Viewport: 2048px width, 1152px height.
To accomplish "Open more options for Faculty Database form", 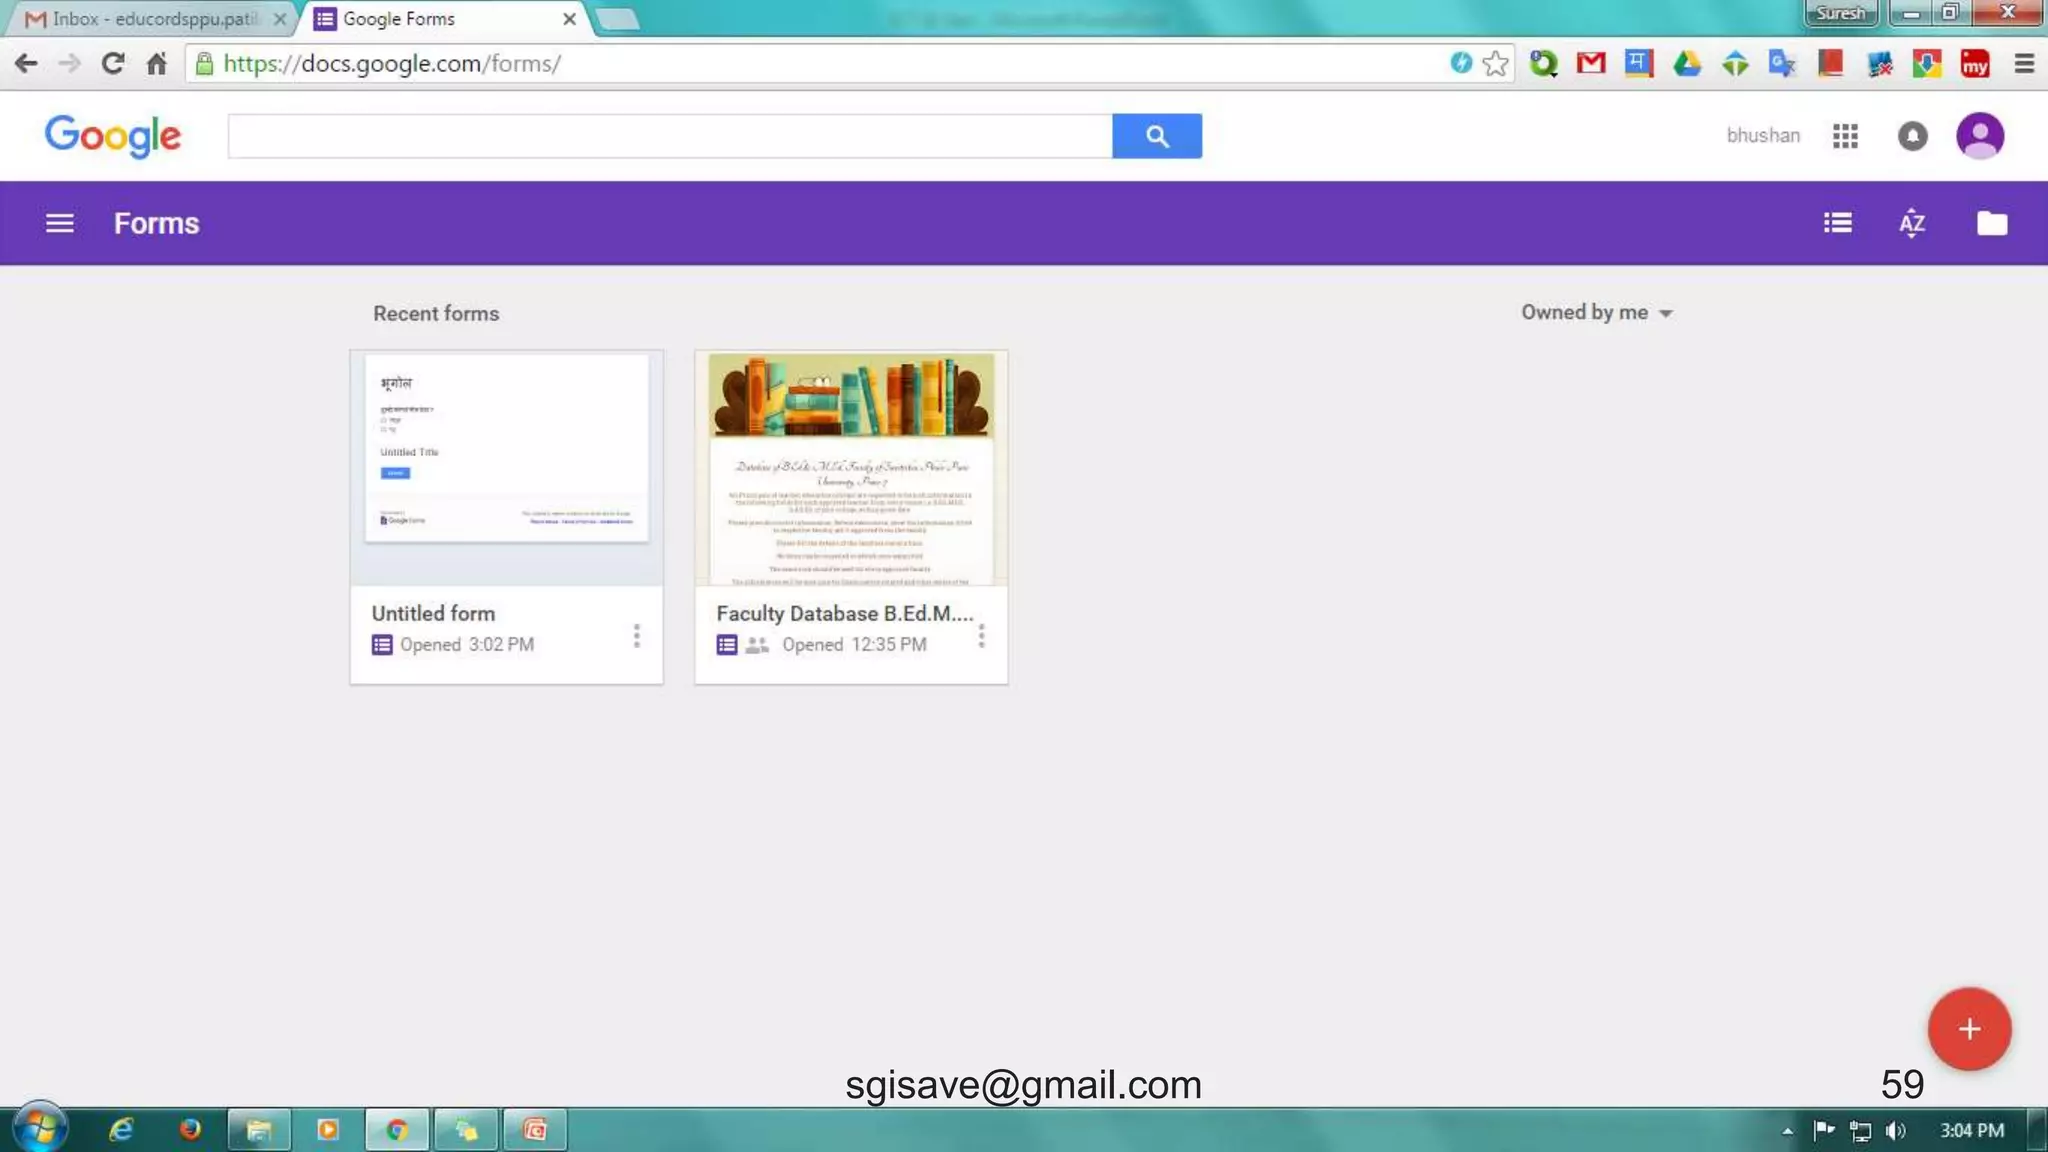I will click(981, 636).
